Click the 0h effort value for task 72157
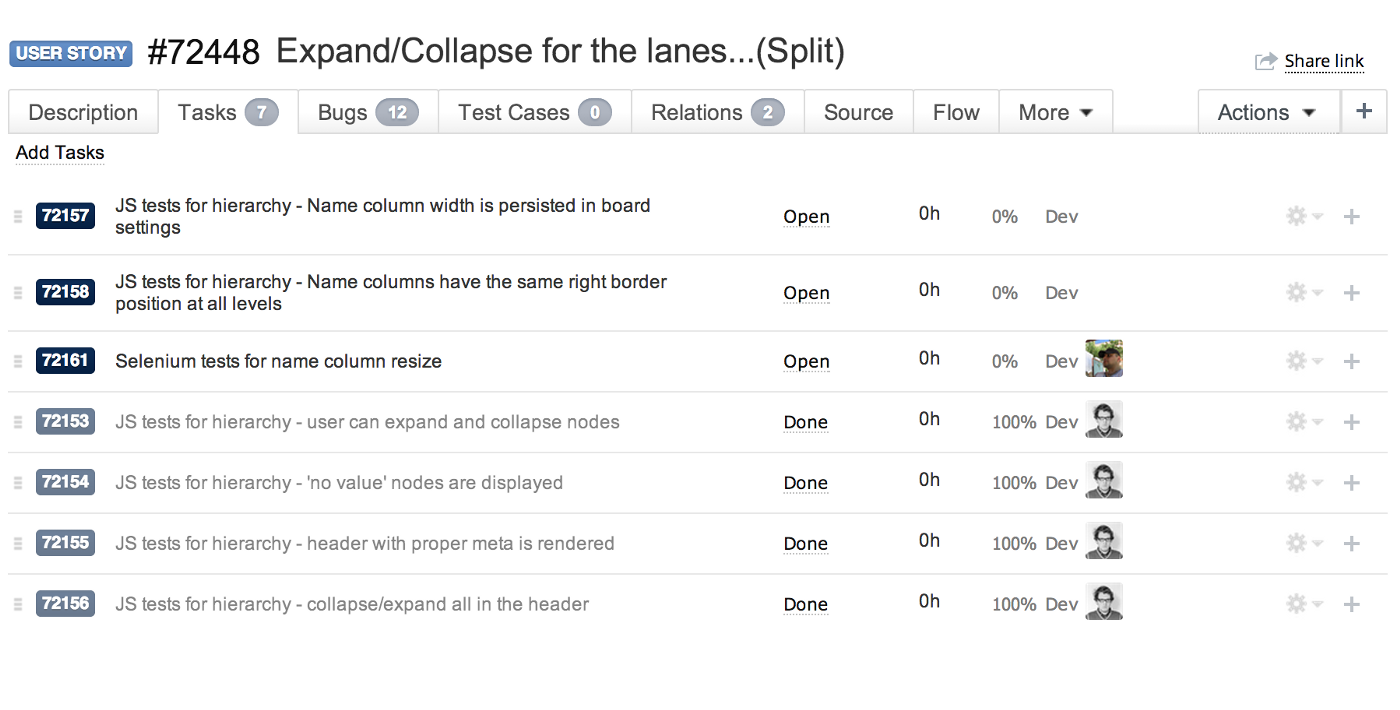 (929, 213)
